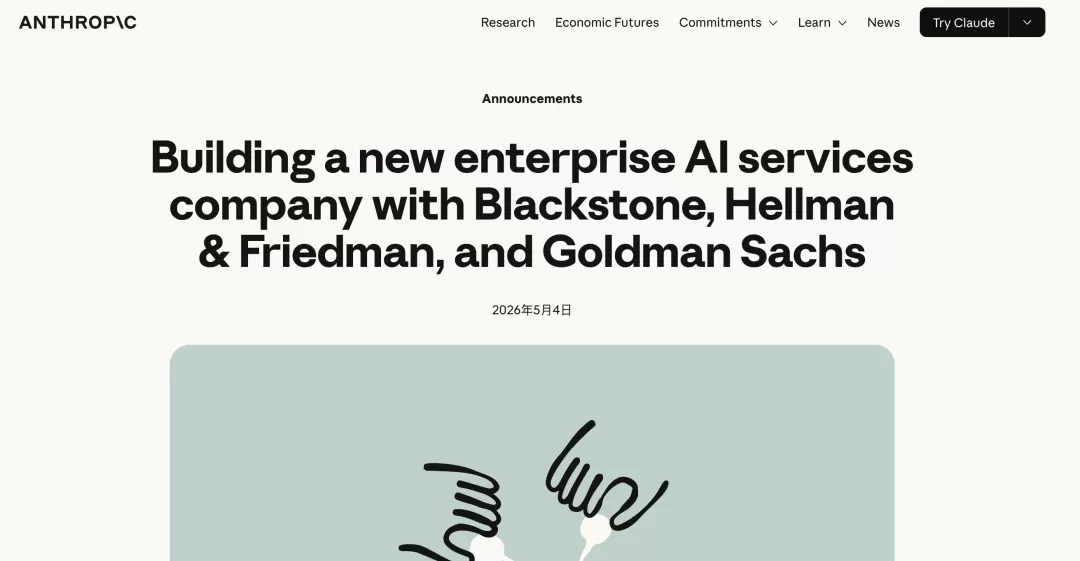Click the article headline title
Screen dimensions: 1080x561
(x=532, y=205)
